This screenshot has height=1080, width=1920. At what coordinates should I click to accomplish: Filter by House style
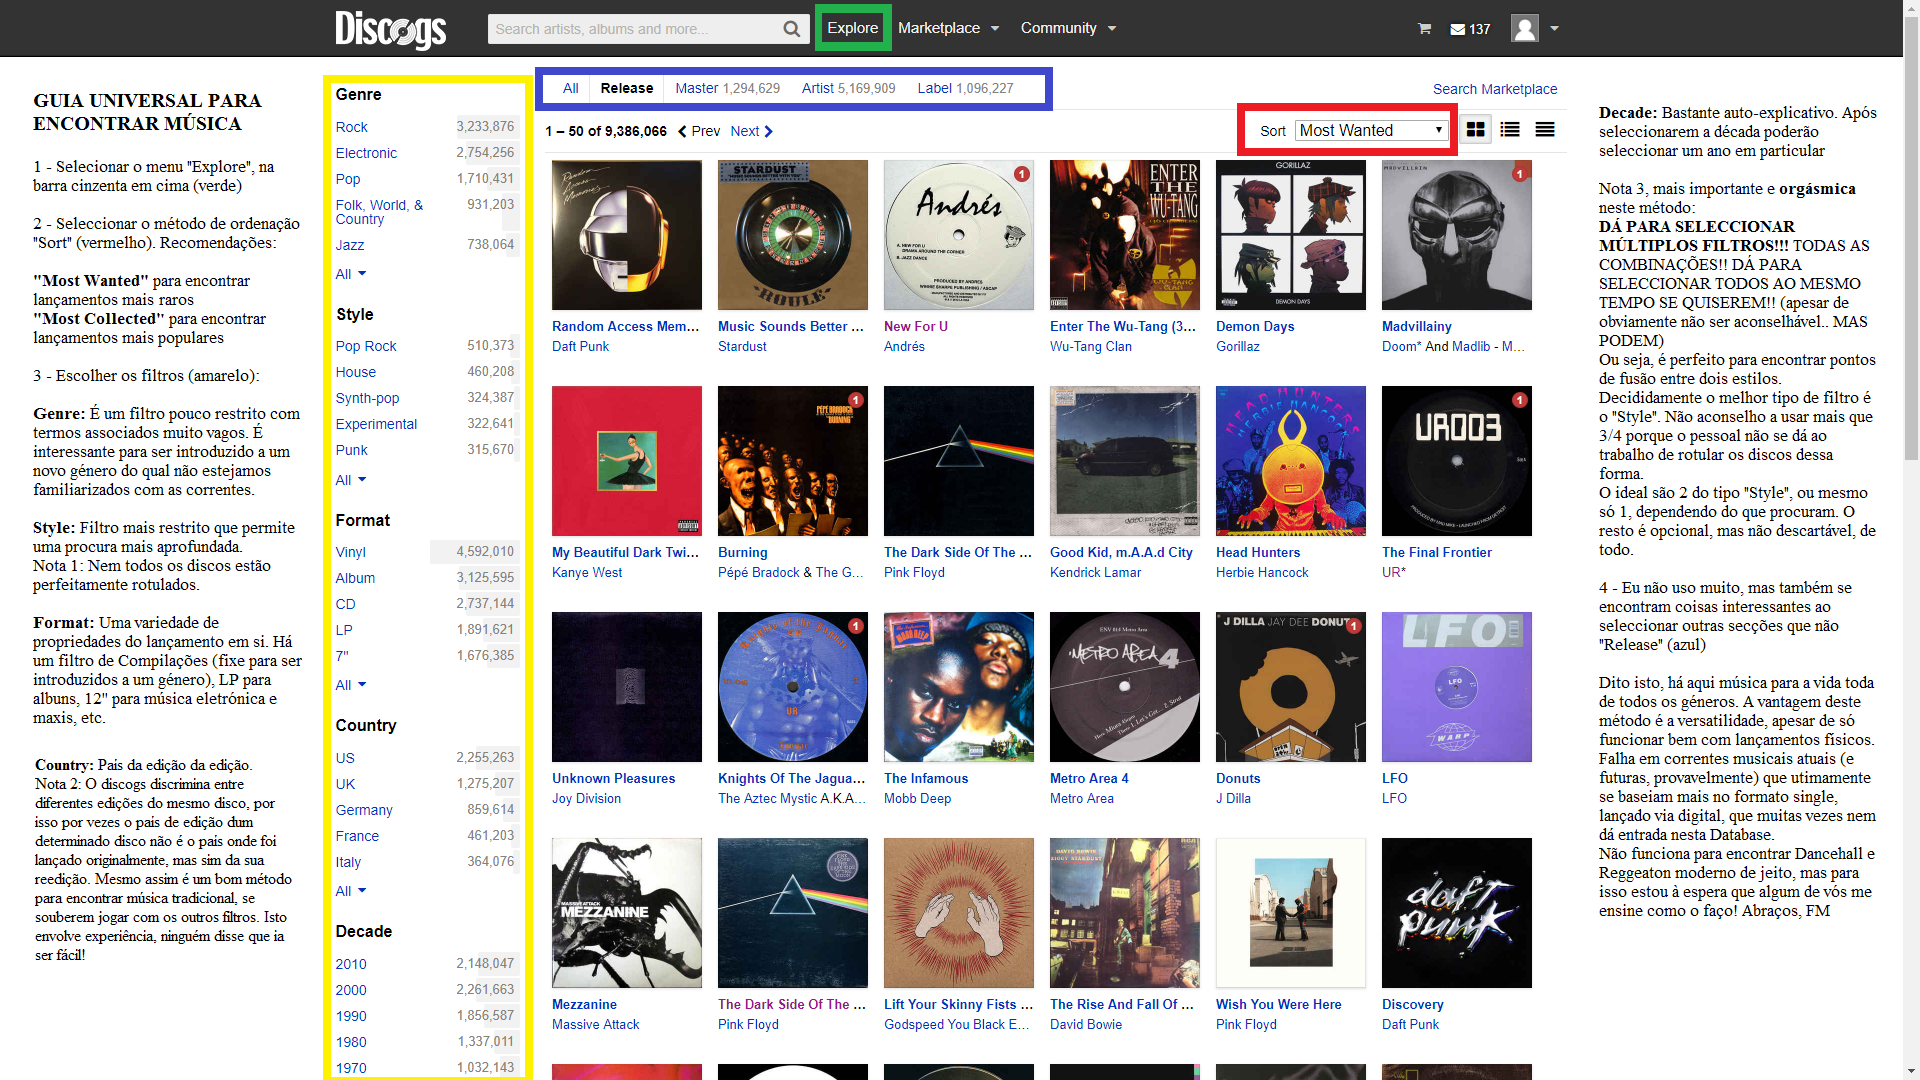356,372
